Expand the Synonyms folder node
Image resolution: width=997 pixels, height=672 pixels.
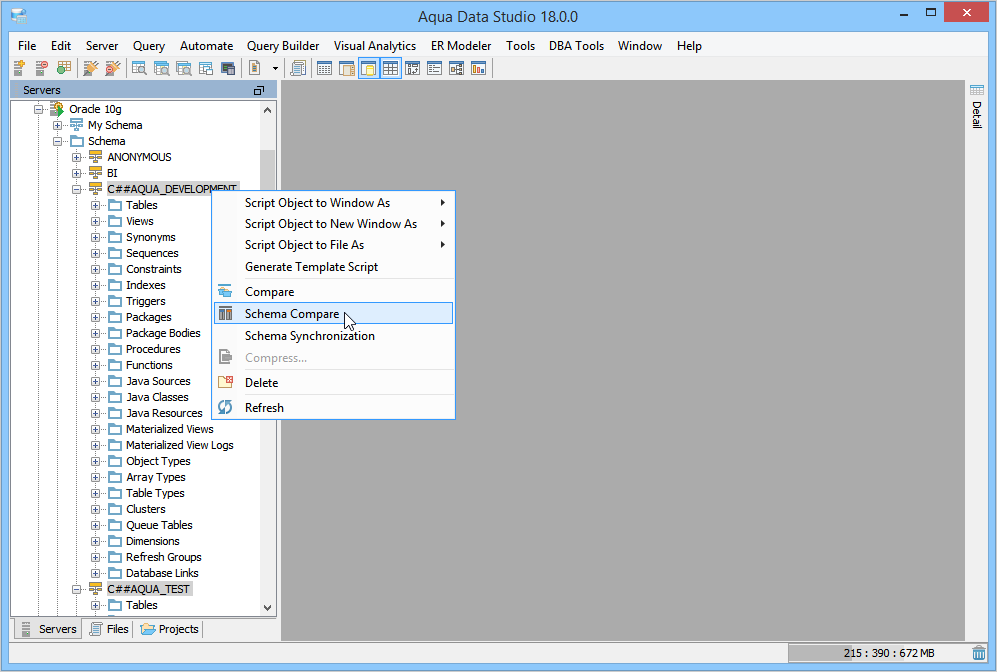(95, 237)
